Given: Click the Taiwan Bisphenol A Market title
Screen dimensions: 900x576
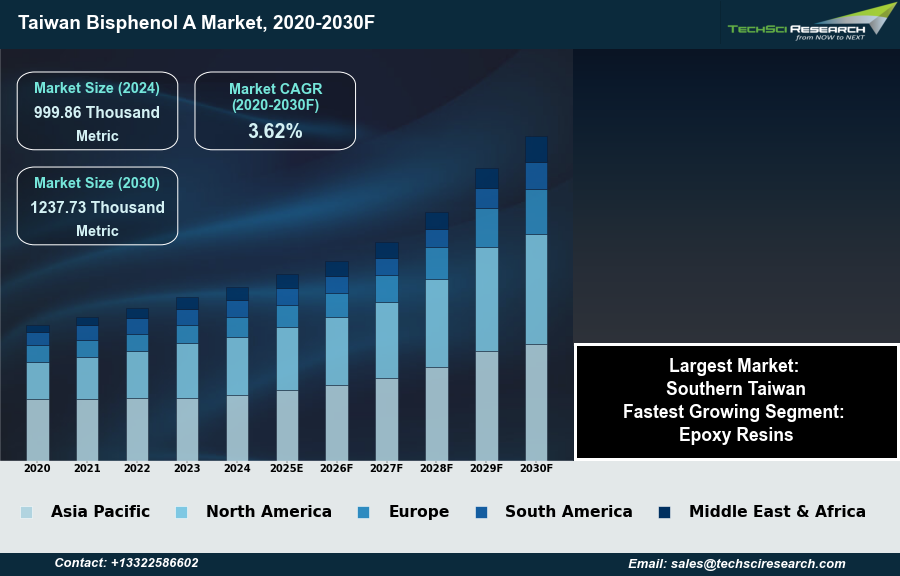Looking at the screenshot, I should click(196, 22).
